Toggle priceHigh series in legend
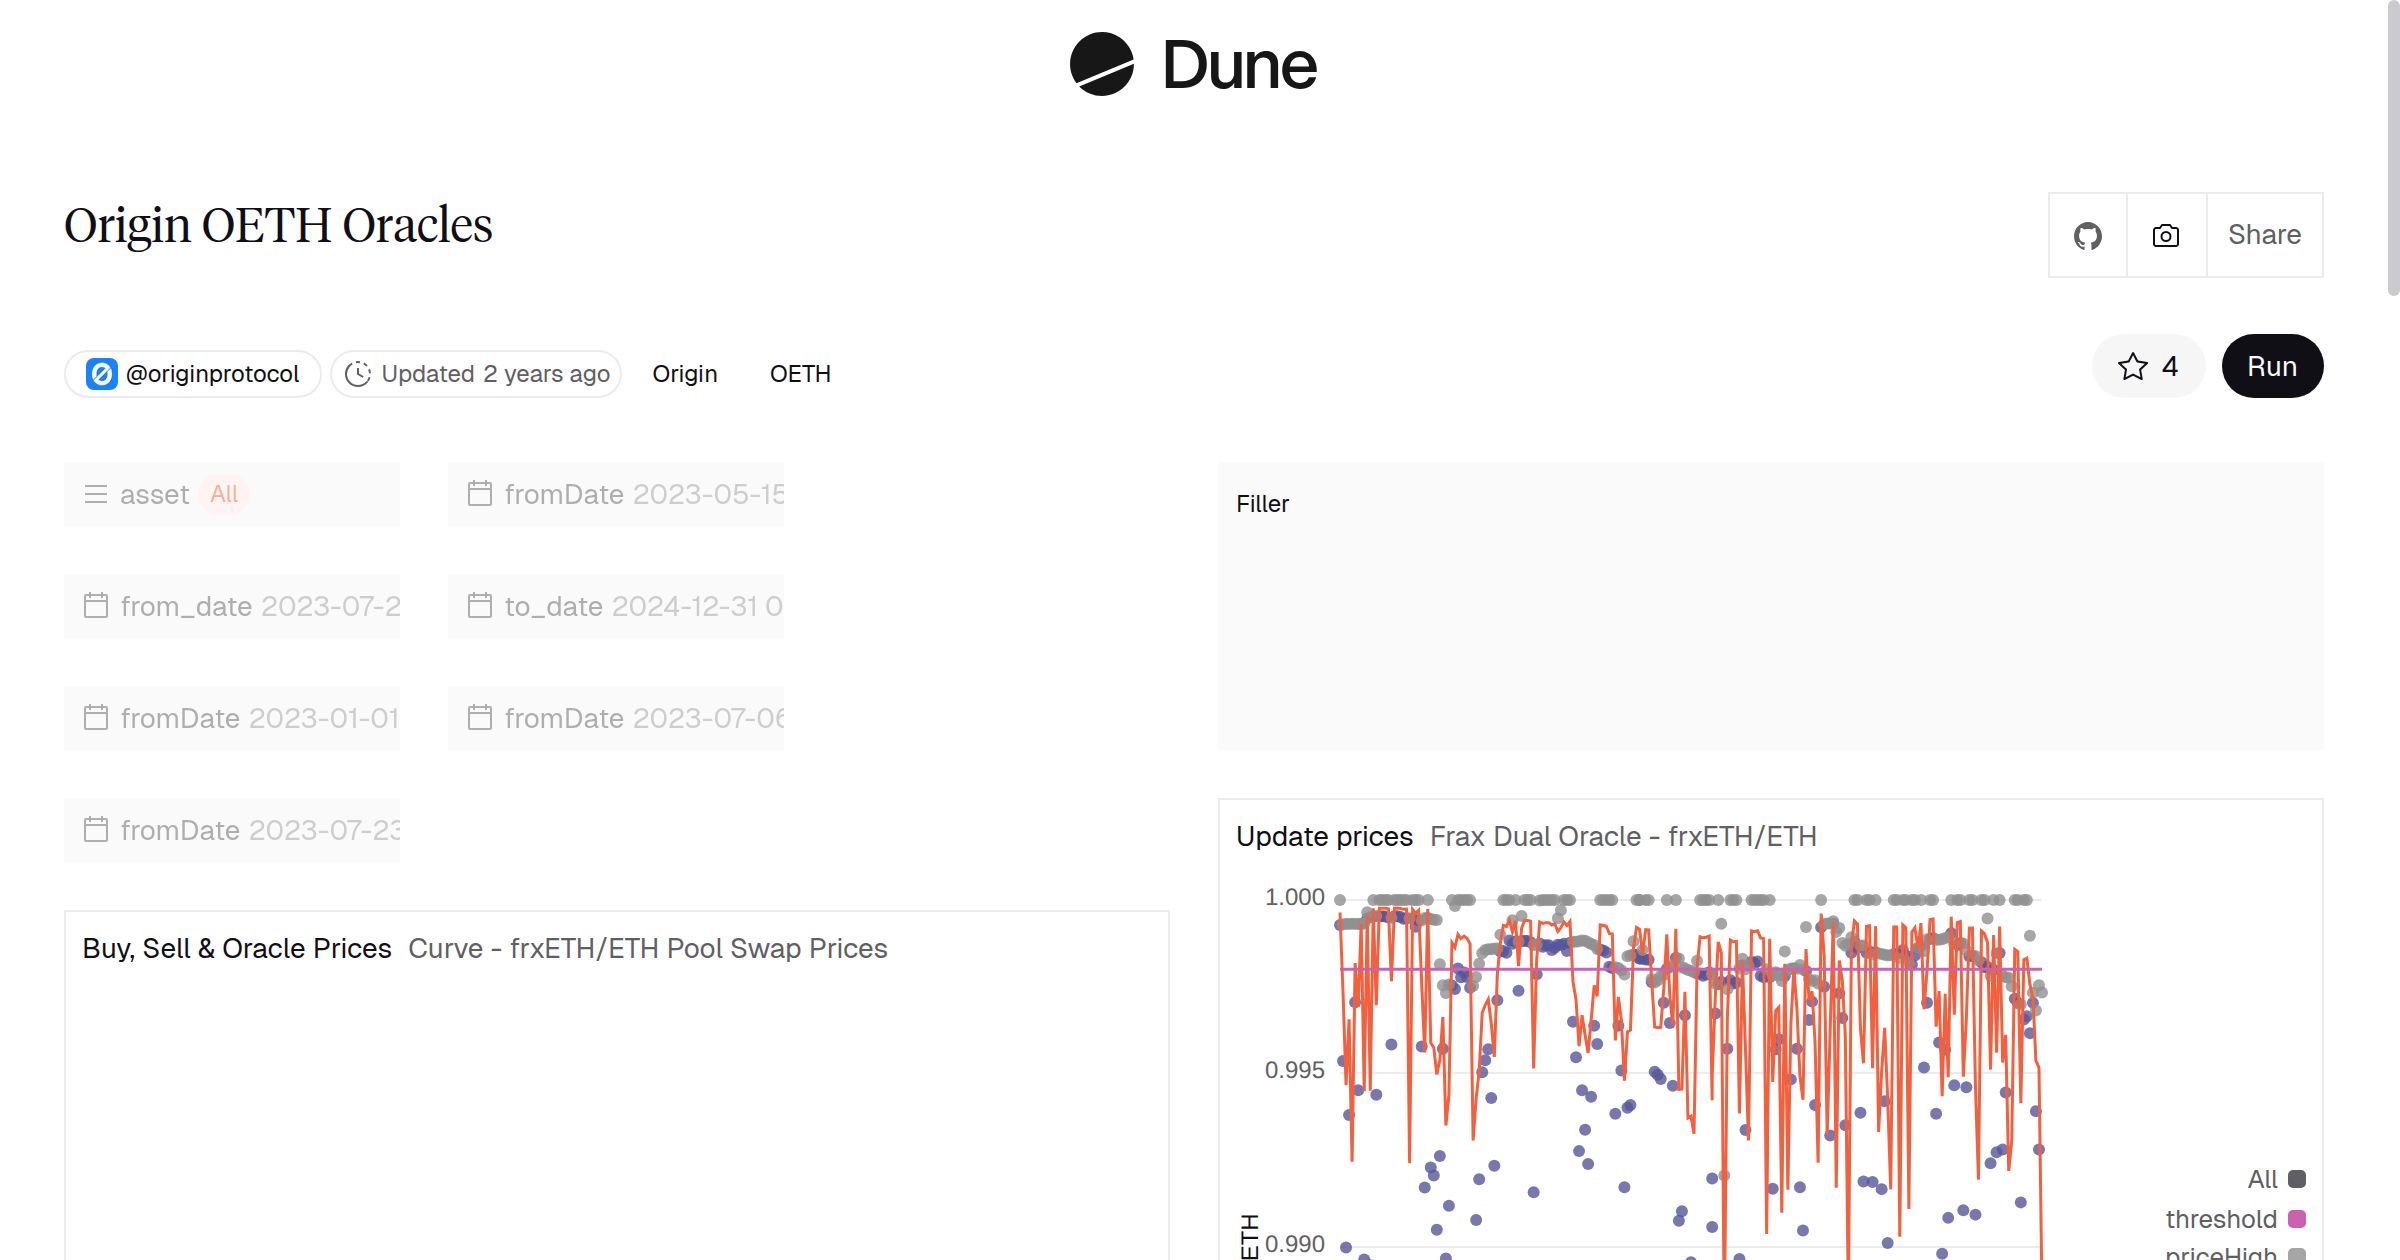The image size is (2400, 1260). pos(2220,1252)
